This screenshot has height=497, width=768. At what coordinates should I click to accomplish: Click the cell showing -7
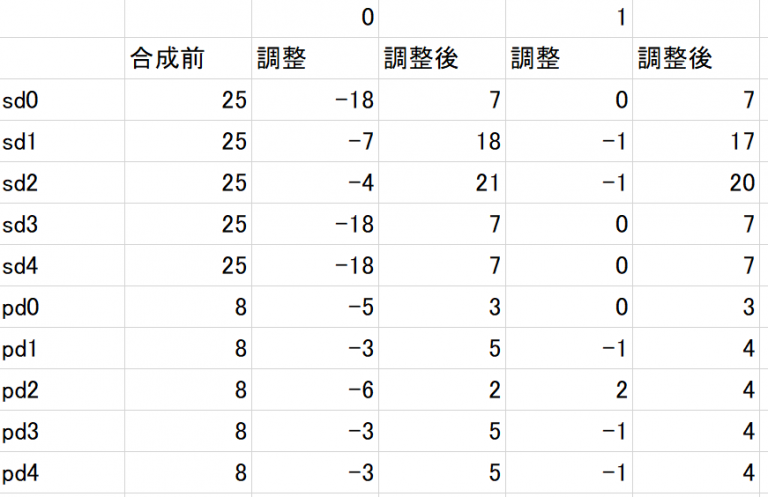point(315,142)
